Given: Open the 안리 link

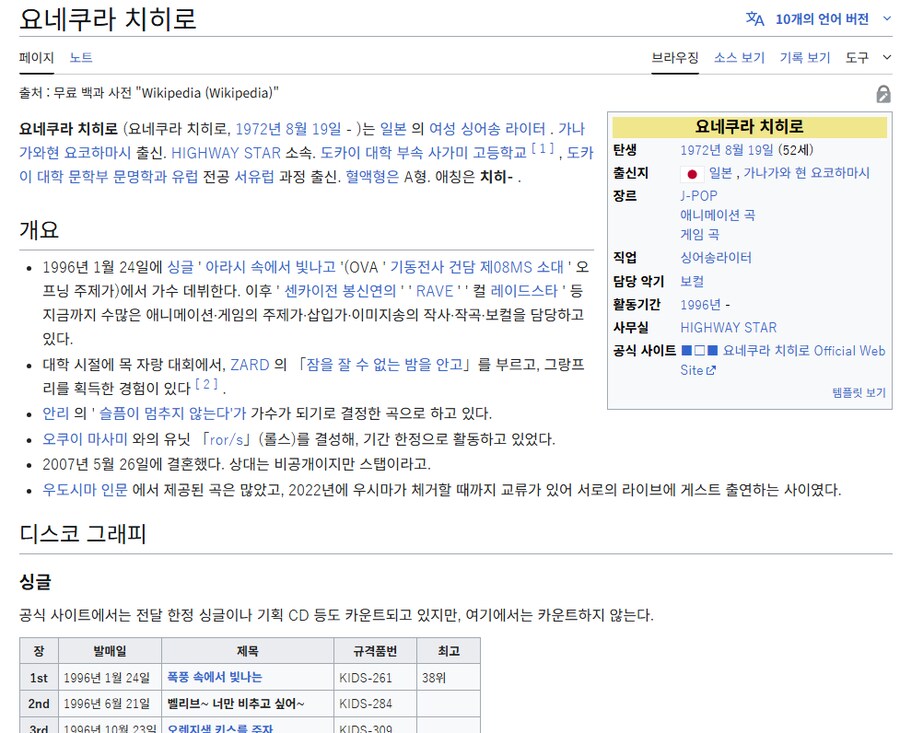Looking at the screenshot, I should coord(56,413).
